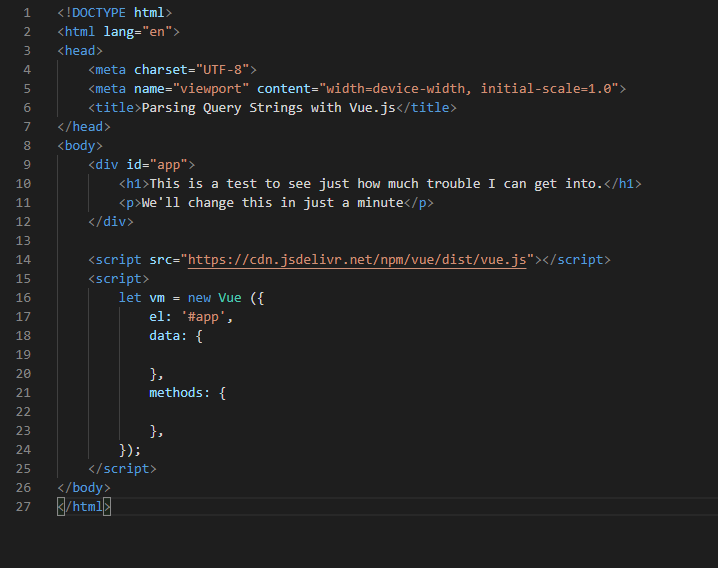The image size is (718, 568).
Task: Click the "width=device-width, initial-scale=1.0" content string
Action: pos(469,89)
